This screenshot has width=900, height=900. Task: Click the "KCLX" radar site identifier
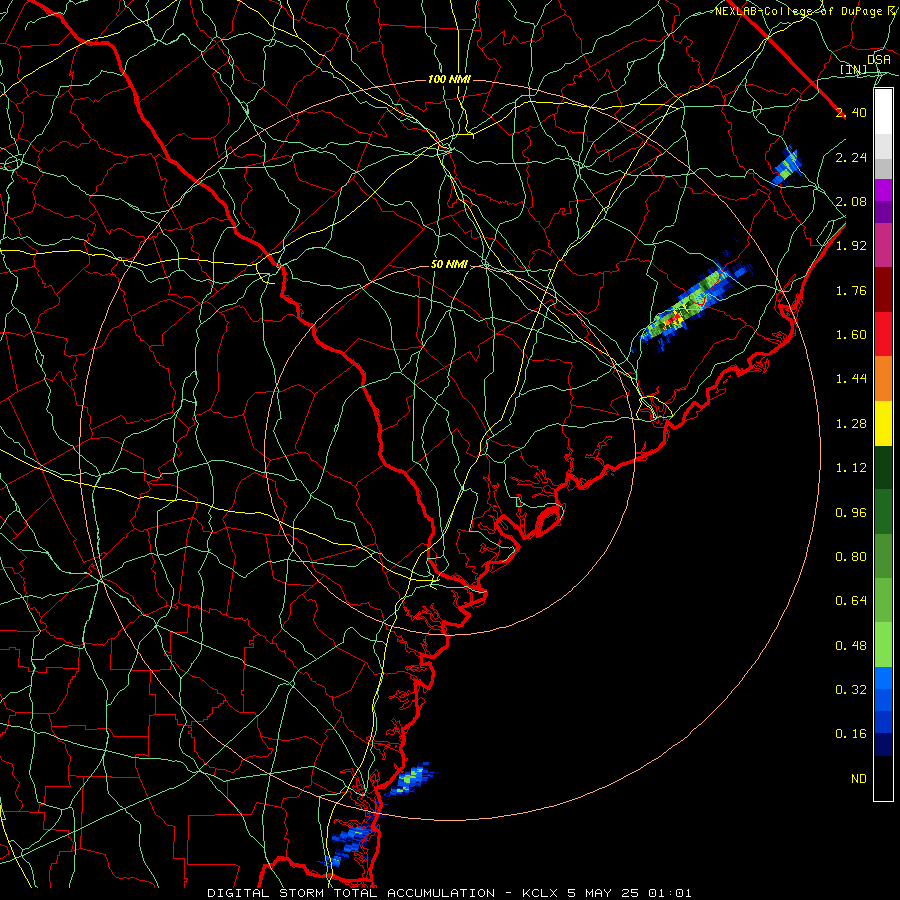click(x=540, y=893)
